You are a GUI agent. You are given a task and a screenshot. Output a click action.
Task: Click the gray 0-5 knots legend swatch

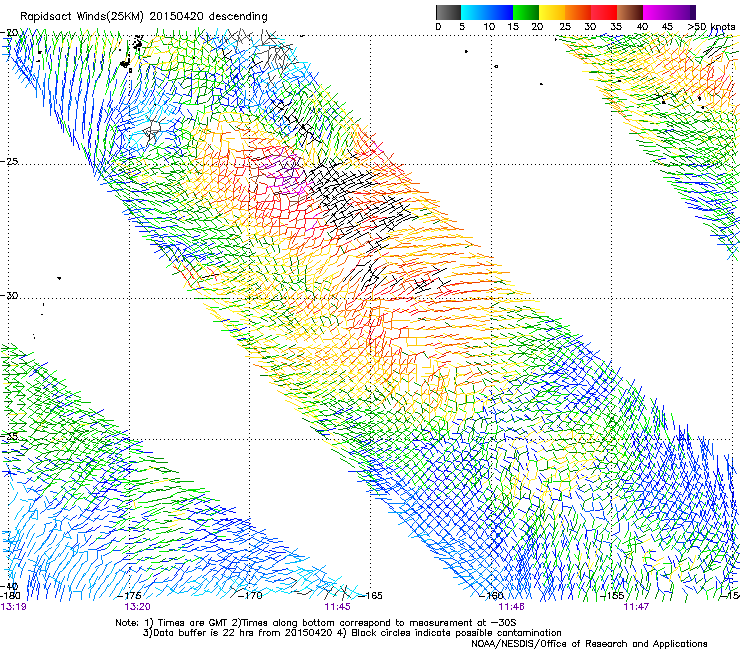coord(448,12)
